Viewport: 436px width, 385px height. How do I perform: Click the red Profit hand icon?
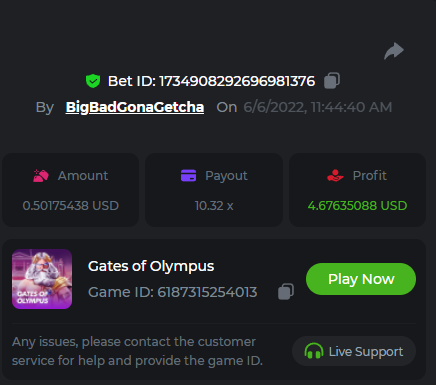tap(335, 175)
